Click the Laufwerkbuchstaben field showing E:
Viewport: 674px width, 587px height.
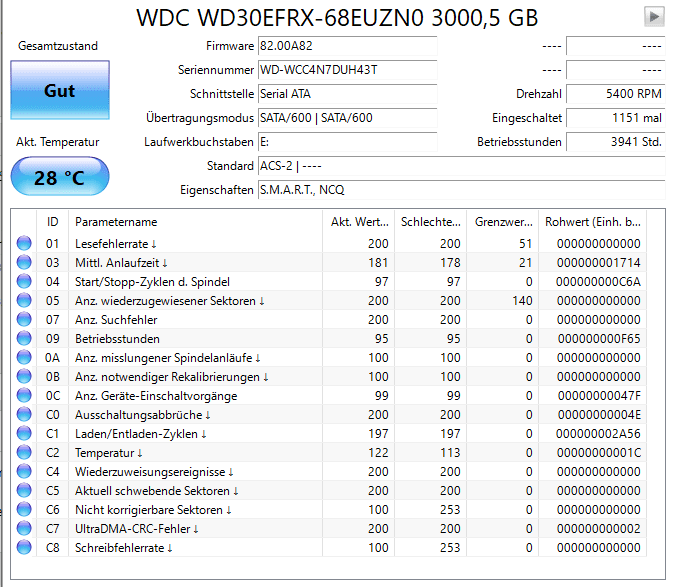347,142
